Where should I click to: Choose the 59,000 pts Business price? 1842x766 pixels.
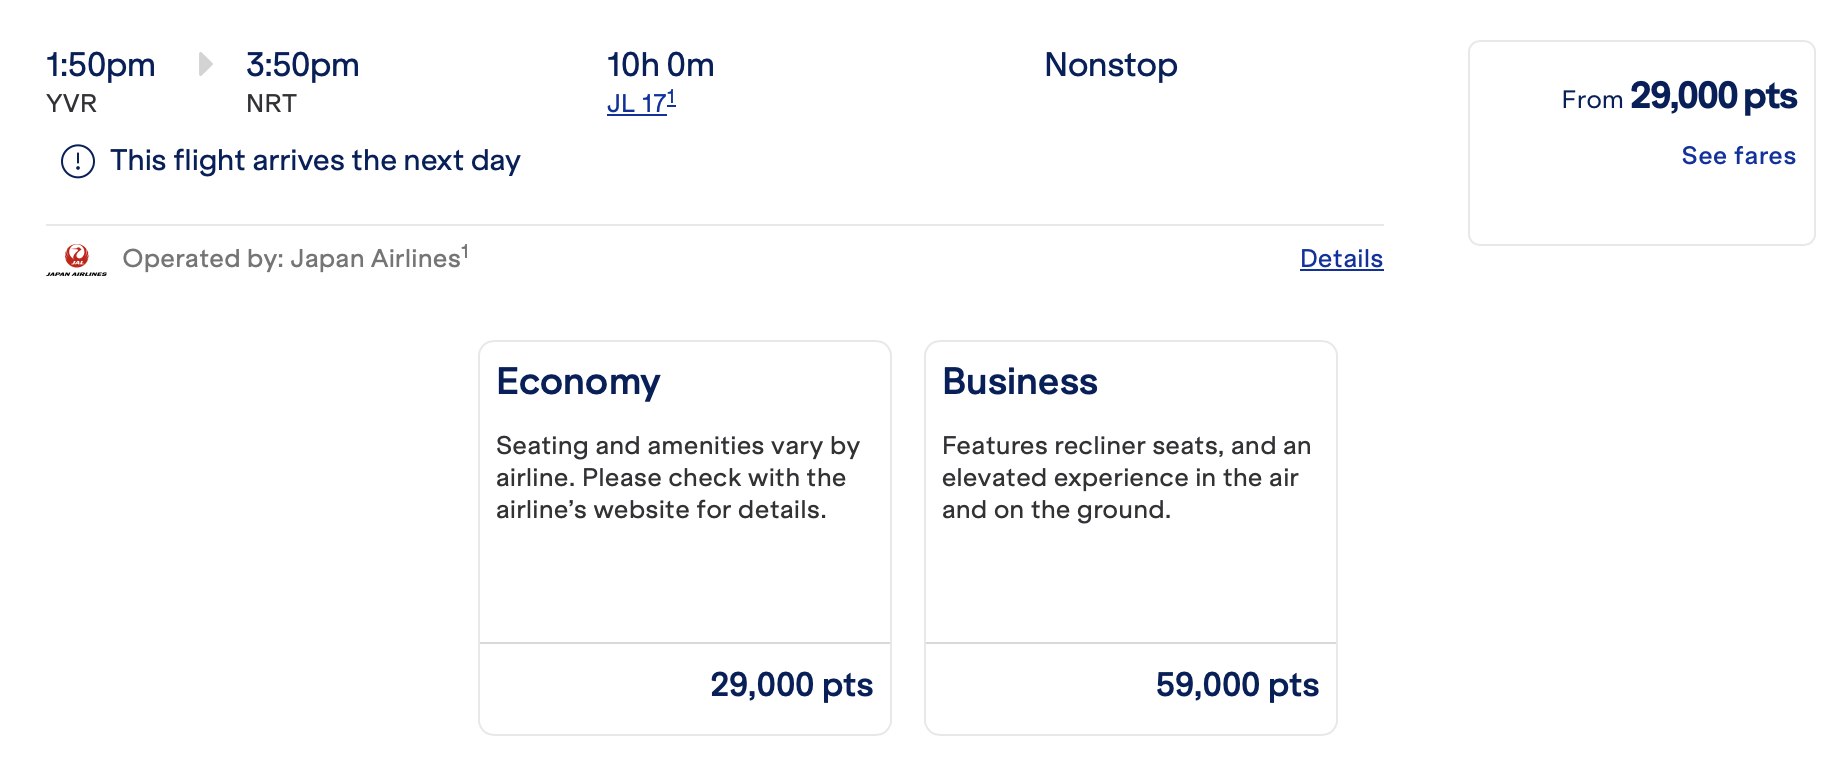coord(1237,685)
